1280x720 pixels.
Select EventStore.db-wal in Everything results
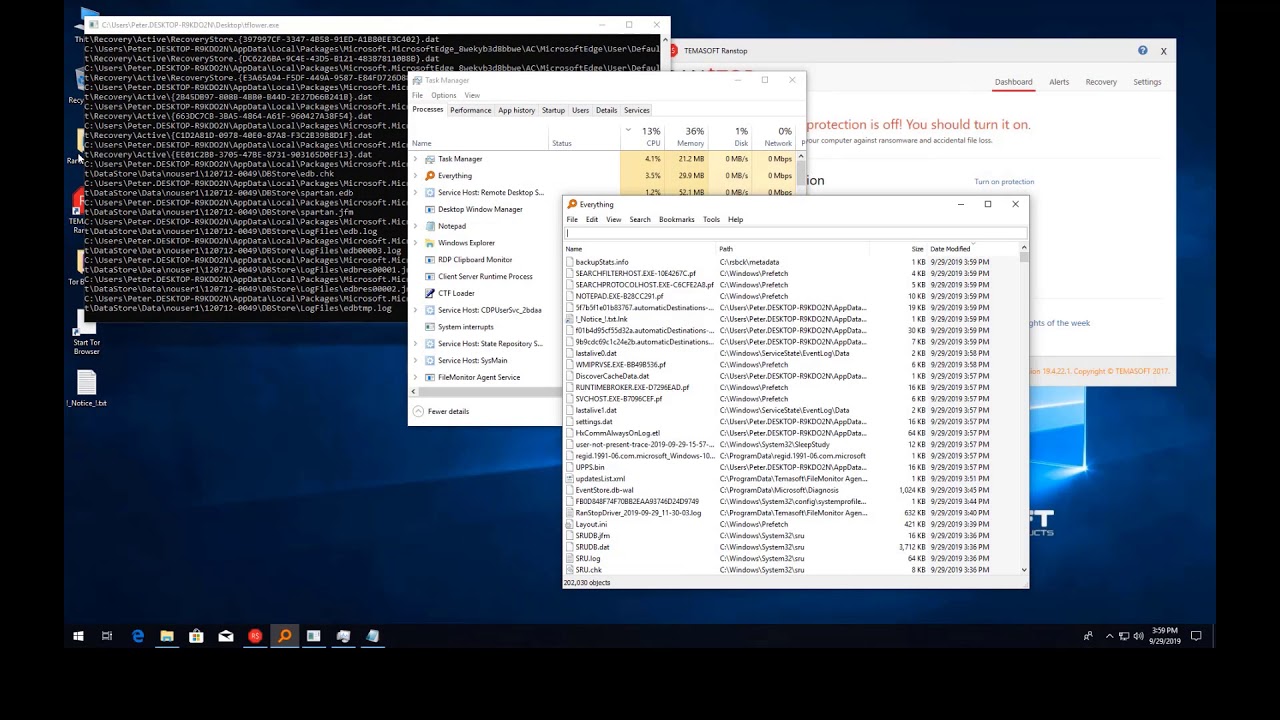tap(604, 490)
